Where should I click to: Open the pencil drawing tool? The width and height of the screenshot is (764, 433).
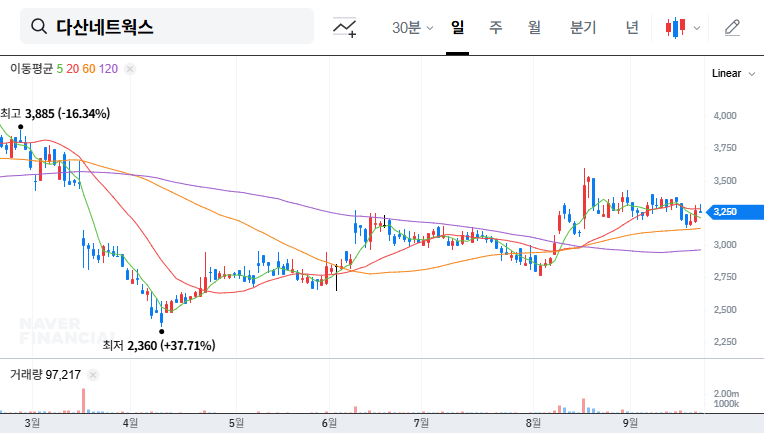[732, 27]
